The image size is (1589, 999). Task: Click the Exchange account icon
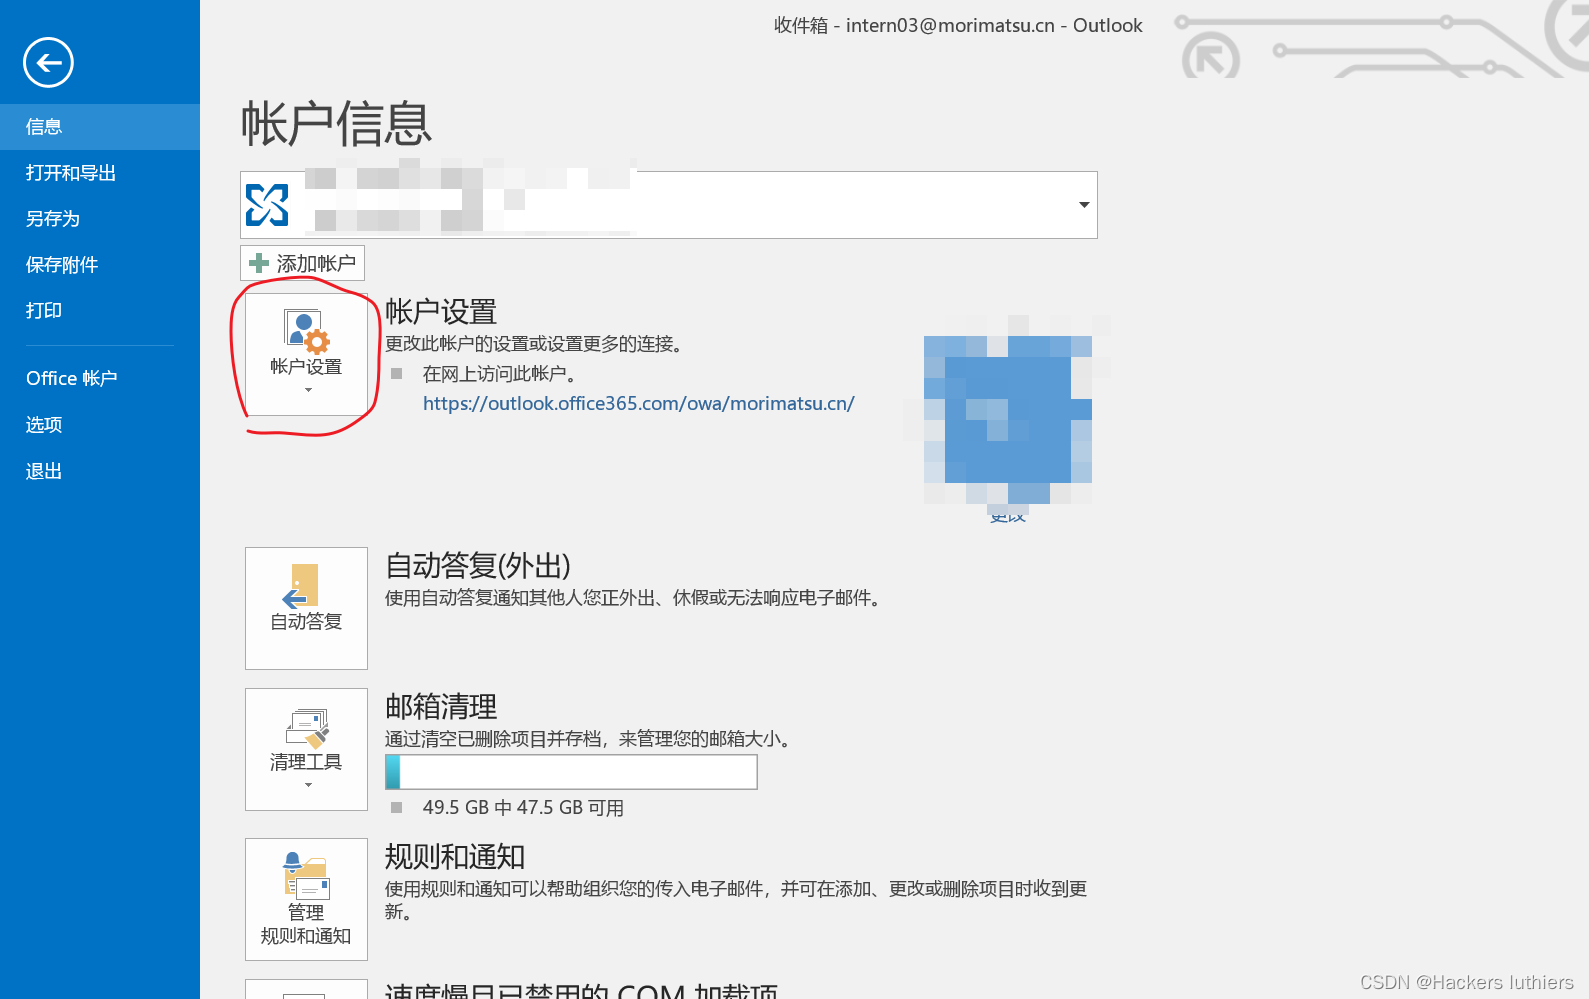[x=267, y=205]
